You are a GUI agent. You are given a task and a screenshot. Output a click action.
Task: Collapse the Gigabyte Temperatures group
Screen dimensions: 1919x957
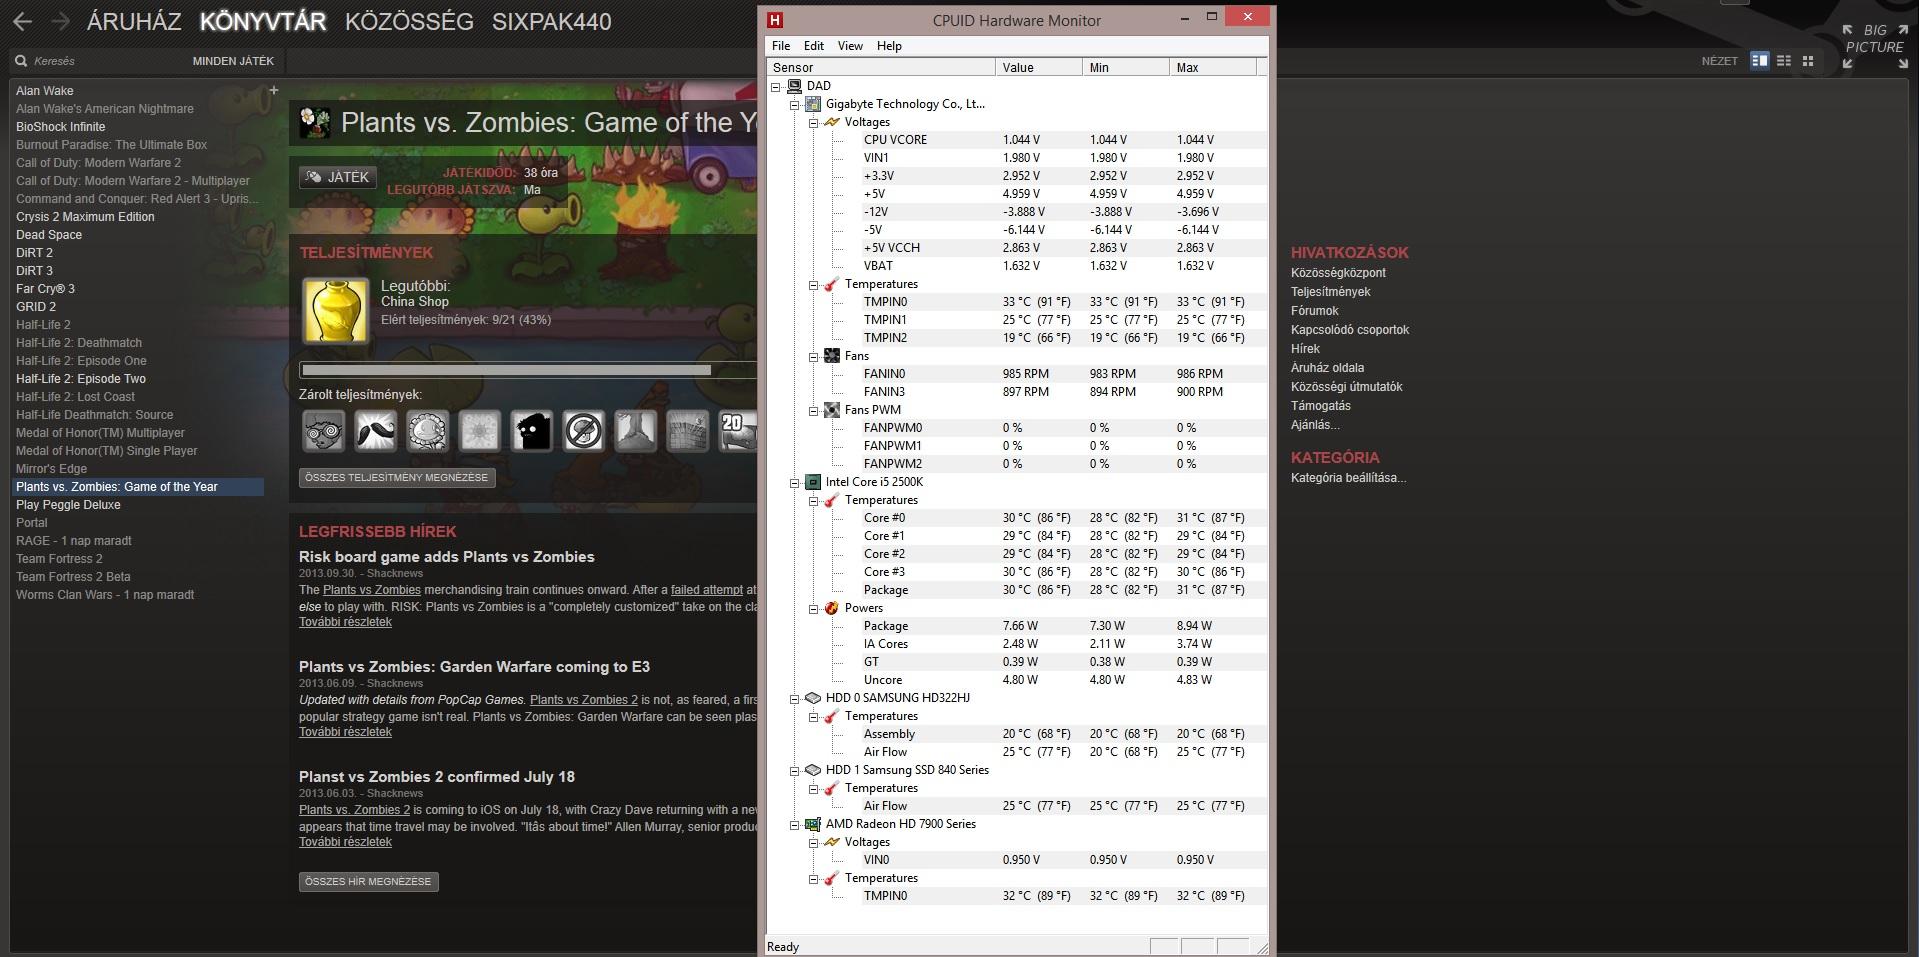tap(814, 284)
